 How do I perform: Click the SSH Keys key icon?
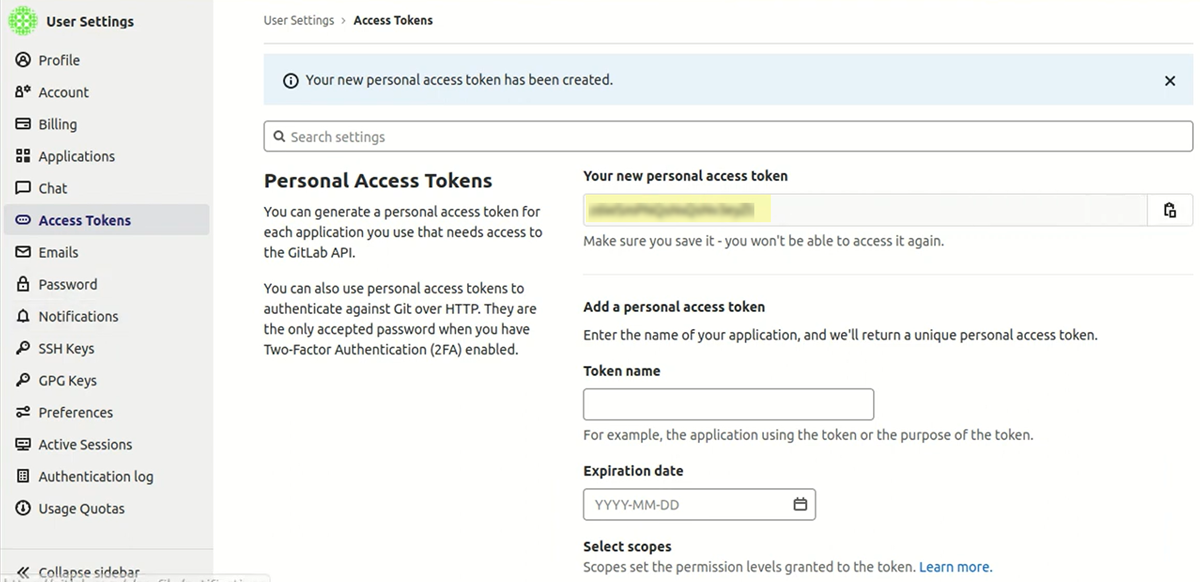(23, 348)
